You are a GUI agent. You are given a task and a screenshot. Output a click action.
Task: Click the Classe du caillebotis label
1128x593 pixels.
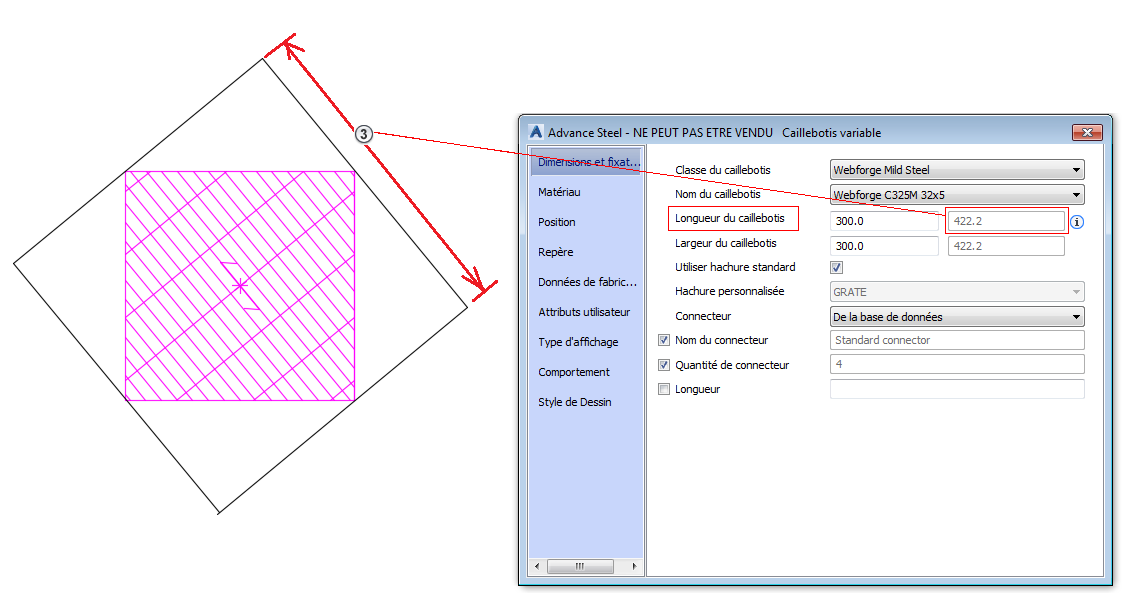pos(722,170)
